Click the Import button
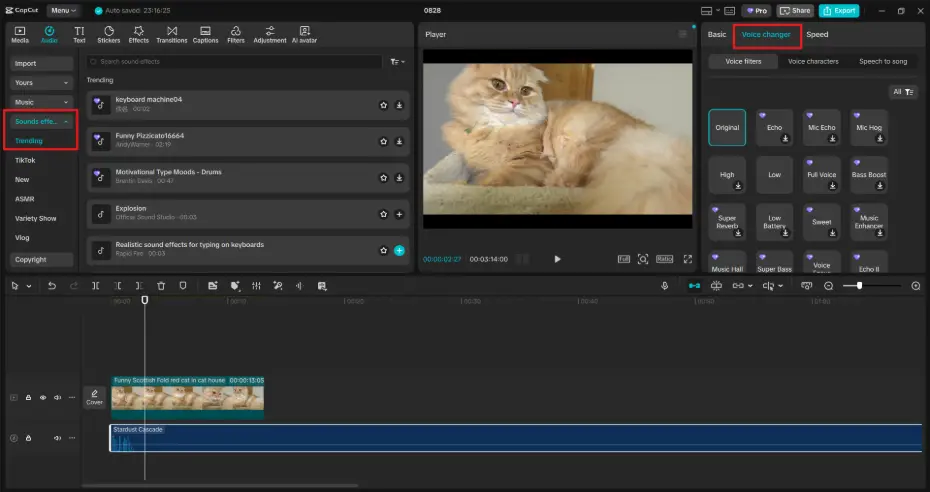Screen dimensions: 930x492 pyautogui.click(x=43, y=63)
